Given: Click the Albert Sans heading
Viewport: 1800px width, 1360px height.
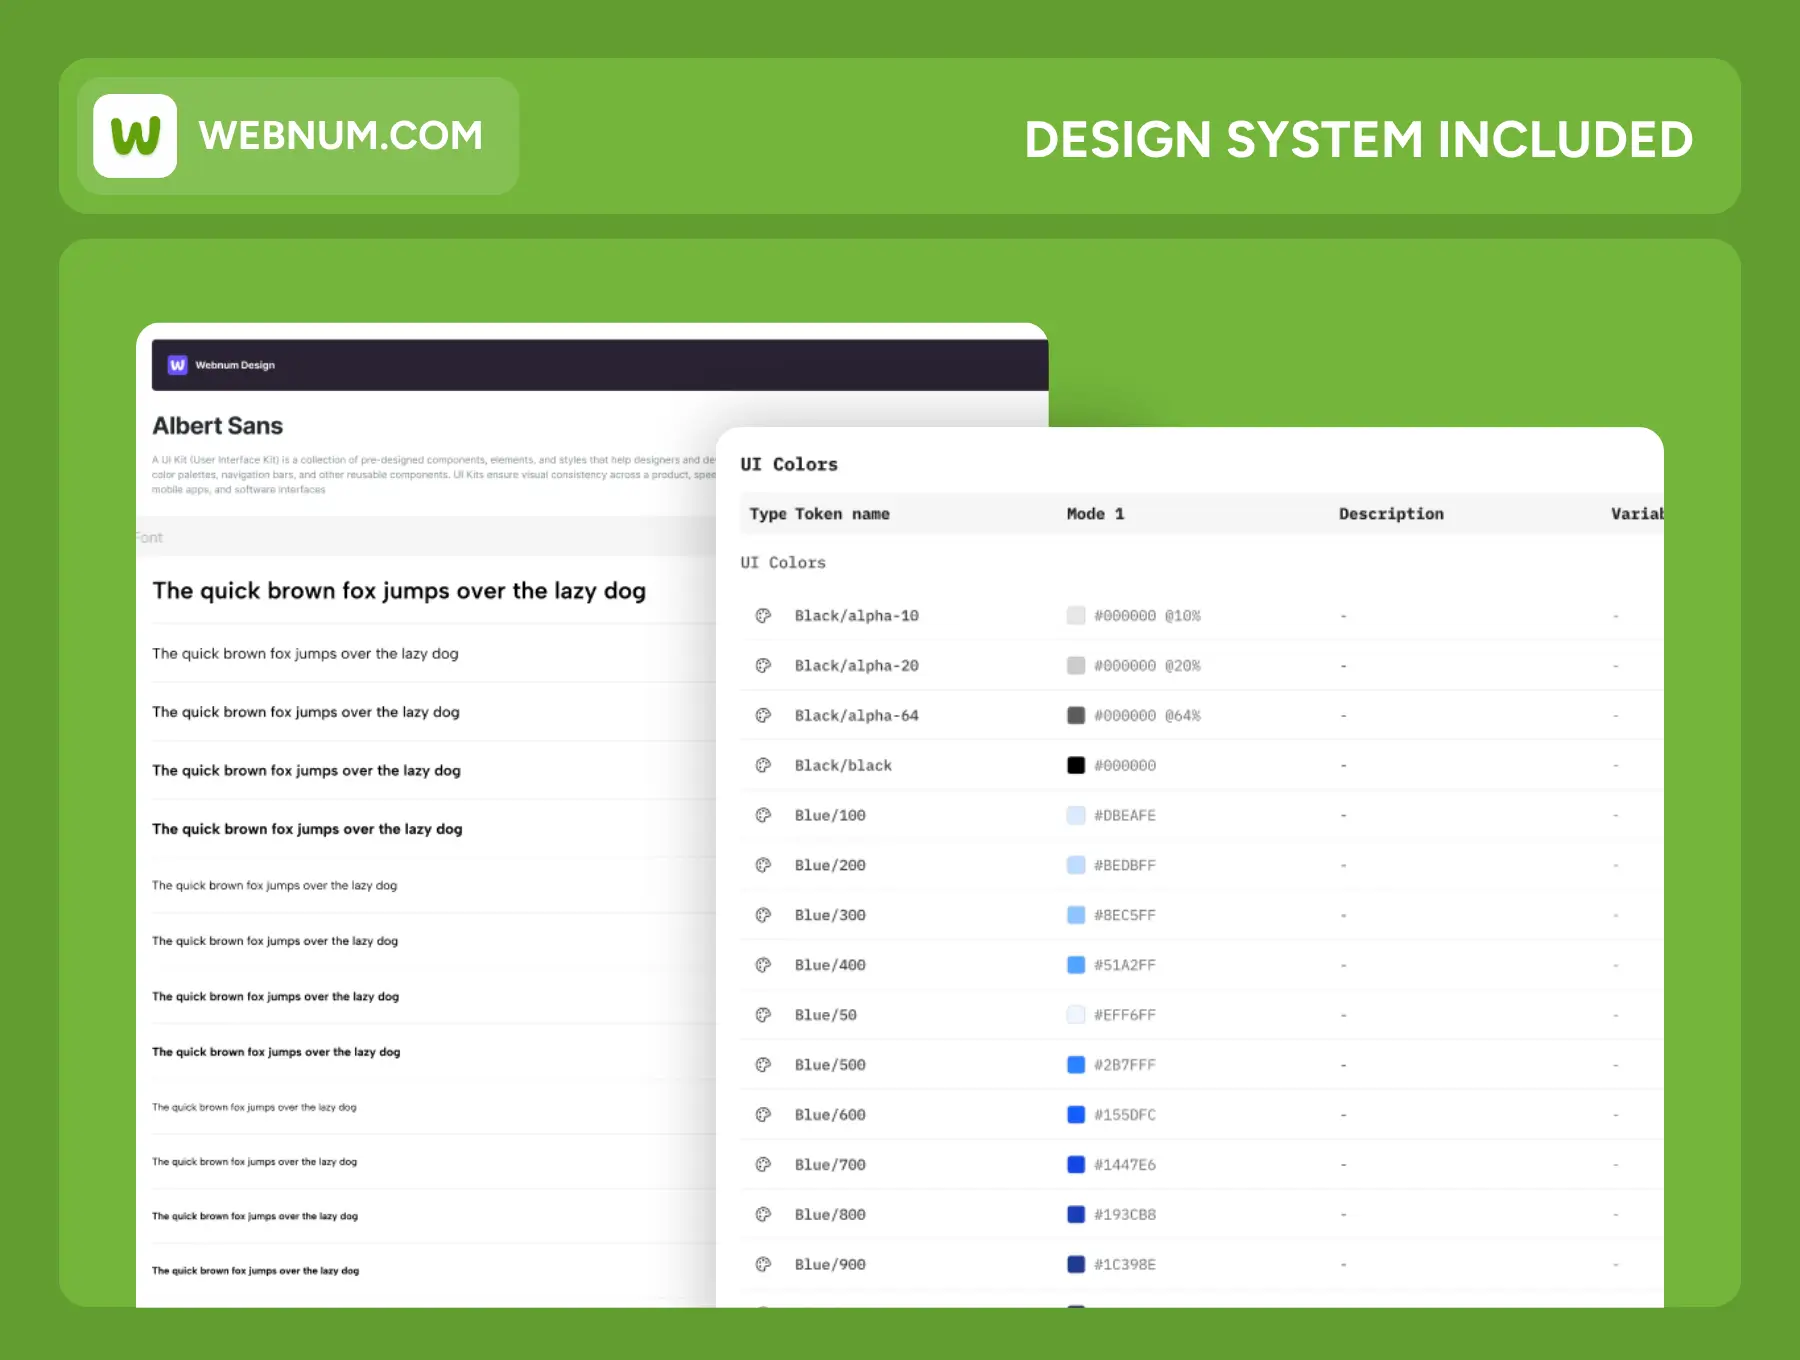Looking at the screenshot, I should (218, 426).
